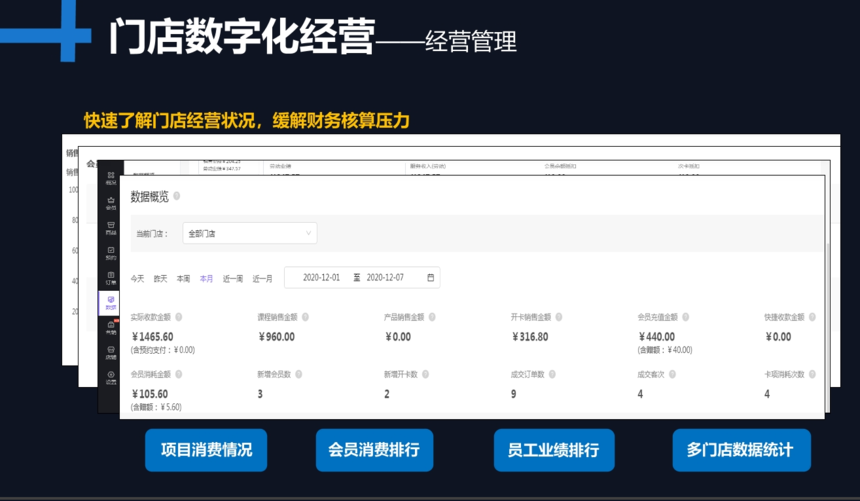Click help icon next to 课程销售金额
Screen dimensions: 860x501
pyautogui.click(x=305, y=317)
